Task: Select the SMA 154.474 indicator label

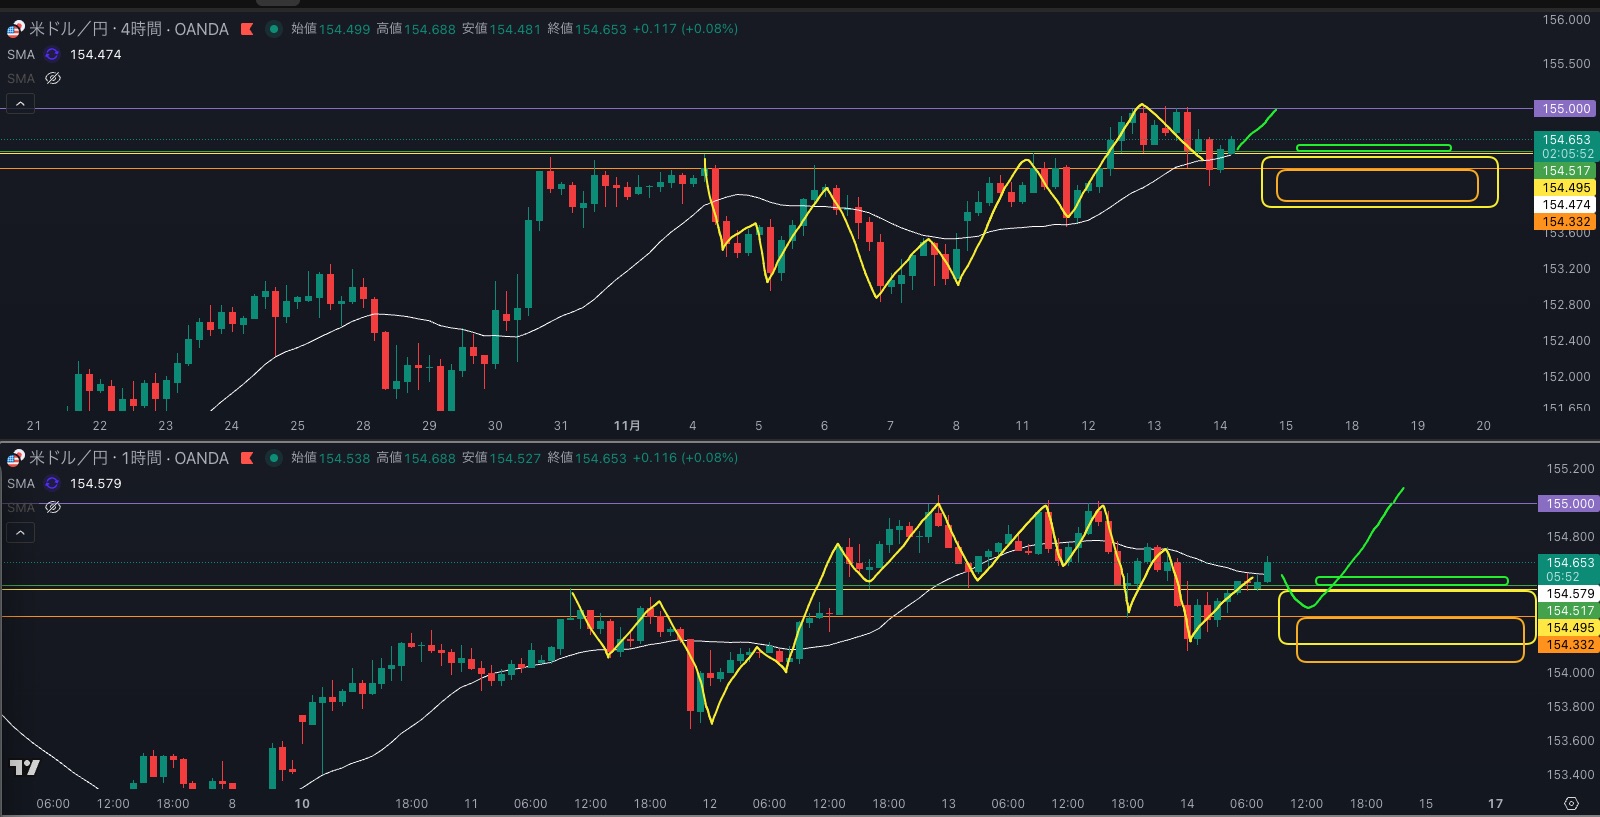Action: pyautogui.click(x=21, y=55)
